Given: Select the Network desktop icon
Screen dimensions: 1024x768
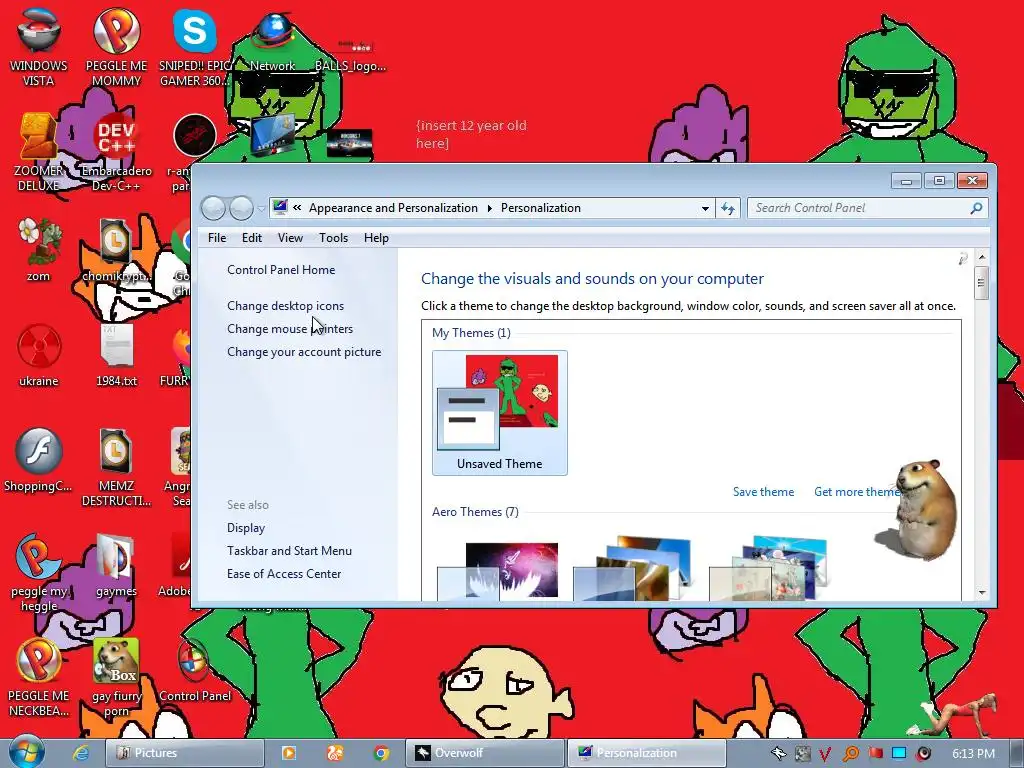Looking at the screenshot, I should click(x=273, y=40).
